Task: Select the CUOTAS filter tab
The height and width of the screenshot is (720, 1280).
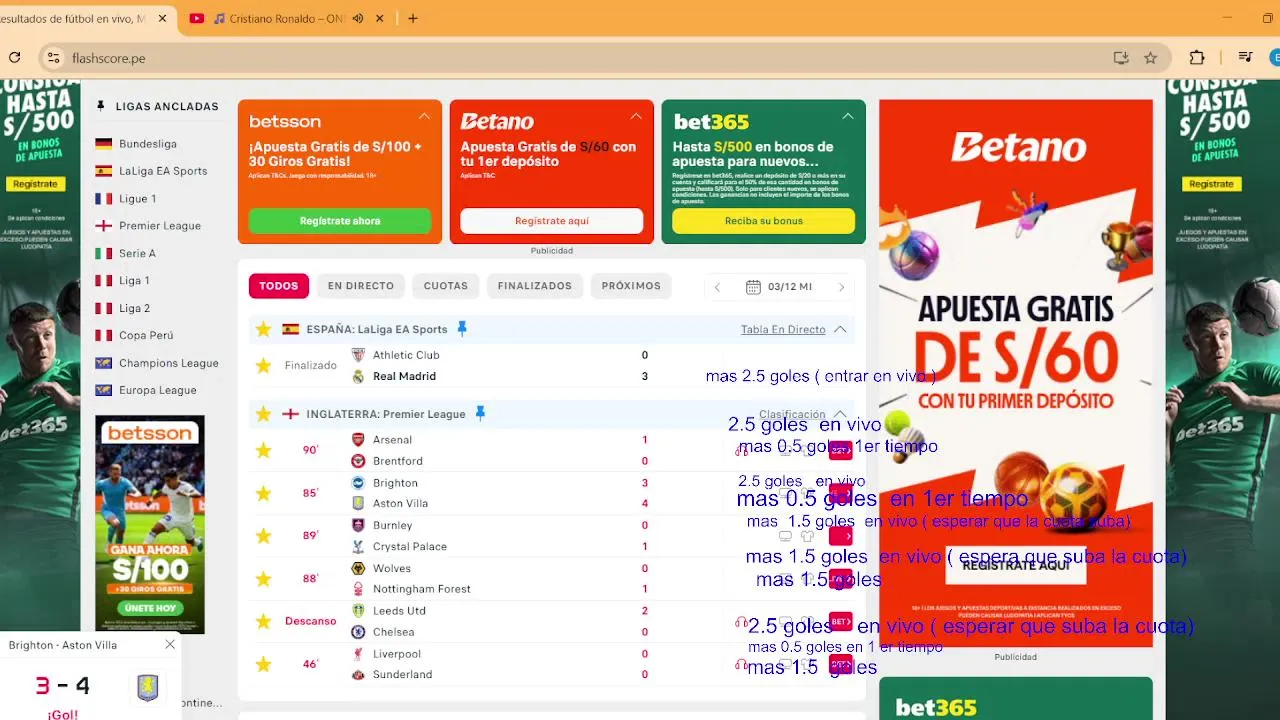Action: (446, 286)
